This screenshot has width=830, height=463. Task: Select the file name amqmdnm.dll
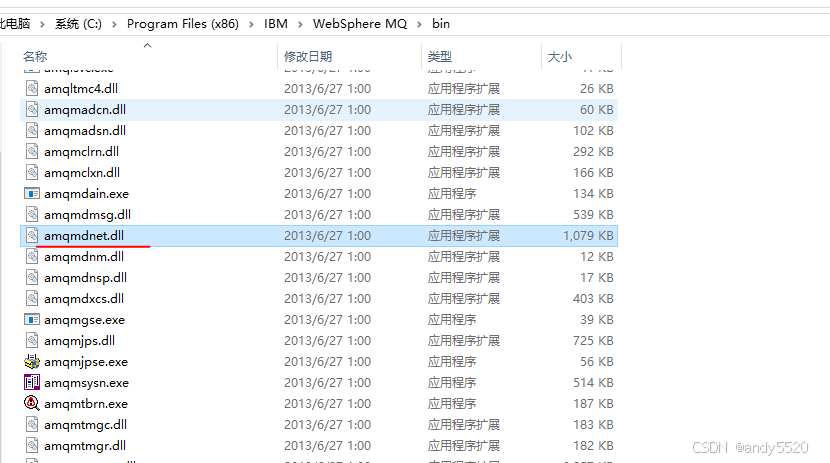click(x=84, y=257)
